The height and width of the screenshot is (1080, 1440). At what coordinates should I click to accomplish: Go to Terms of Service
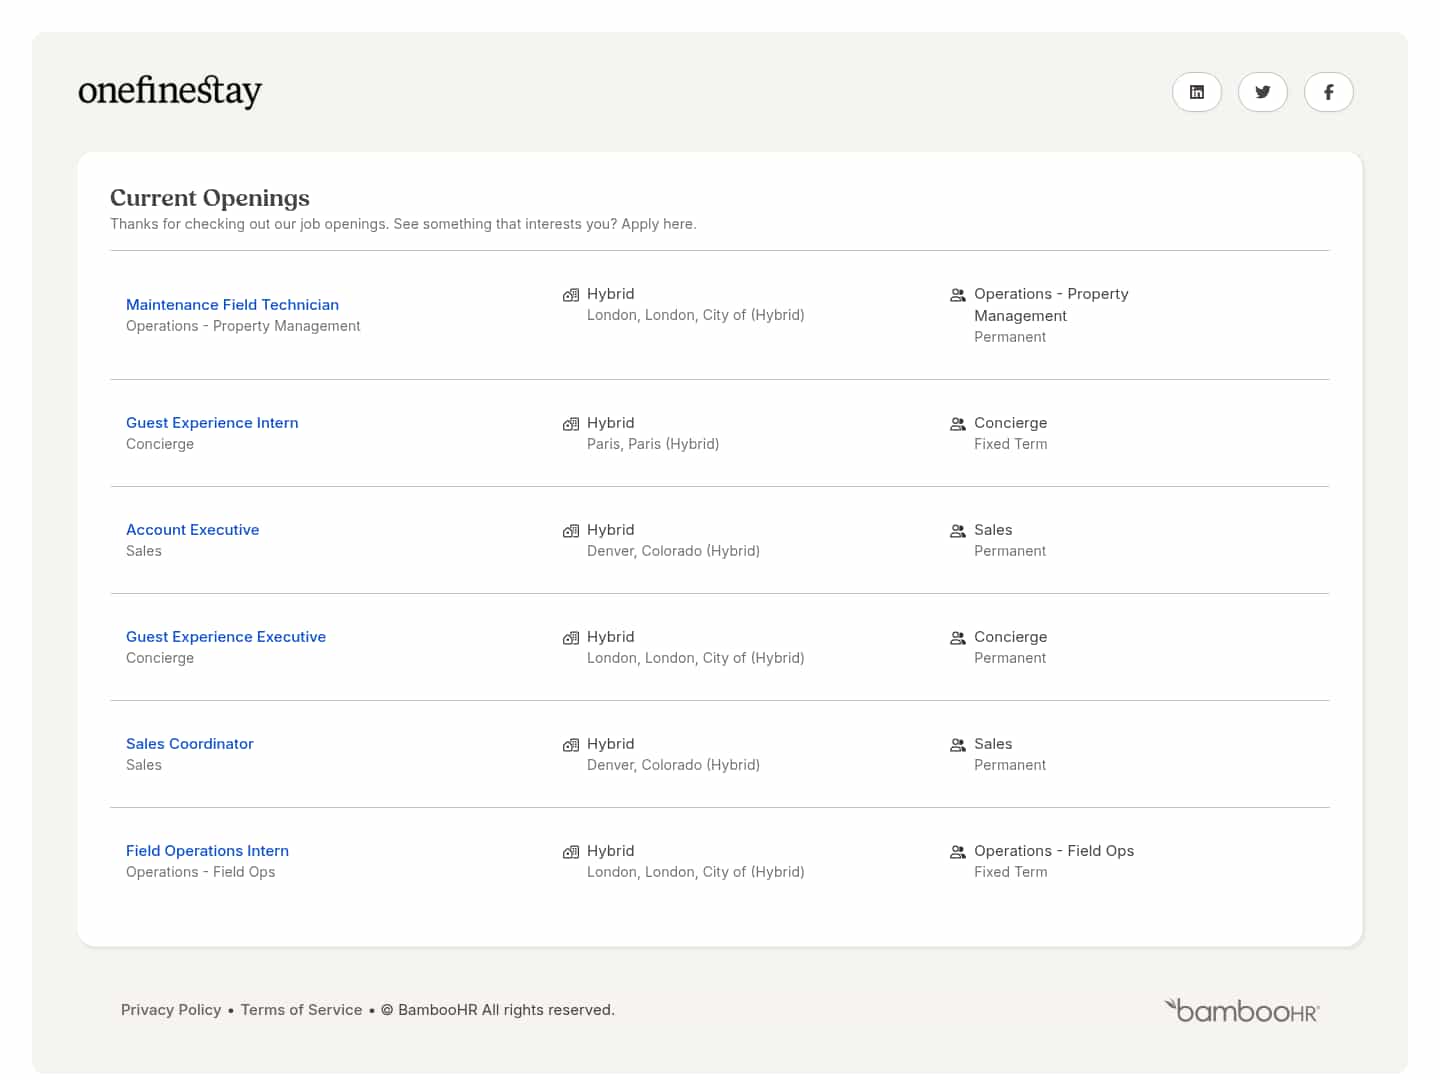coord(301,1010)
